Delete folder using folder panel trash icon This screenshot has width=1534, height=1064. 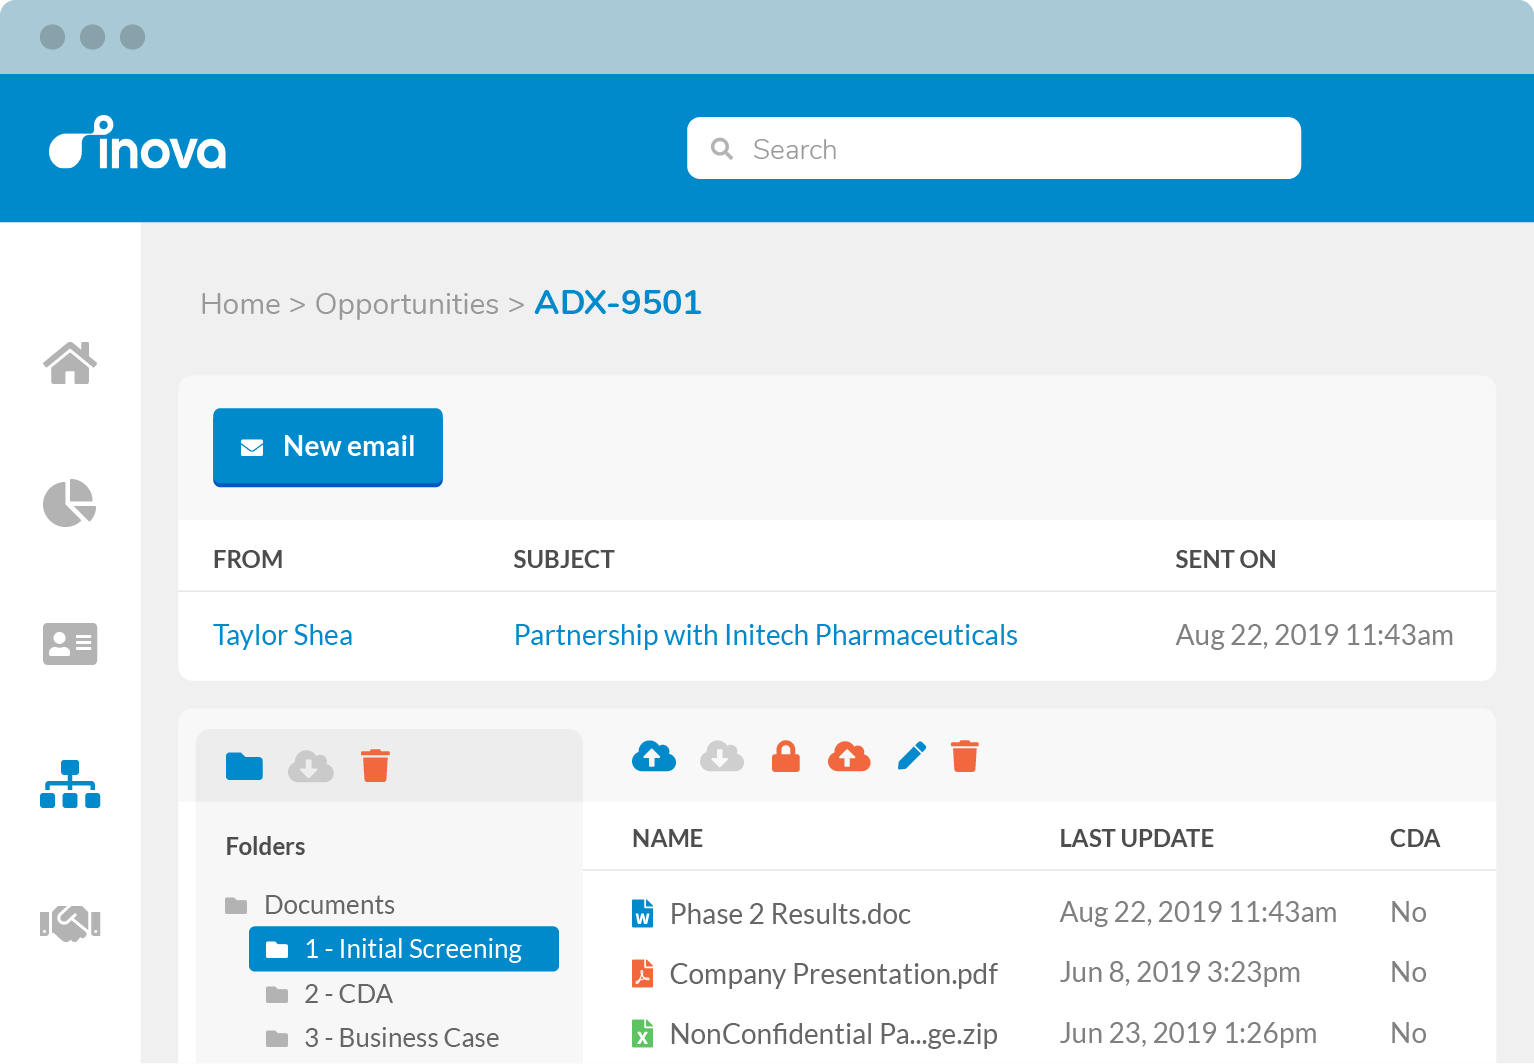point(375,765)
